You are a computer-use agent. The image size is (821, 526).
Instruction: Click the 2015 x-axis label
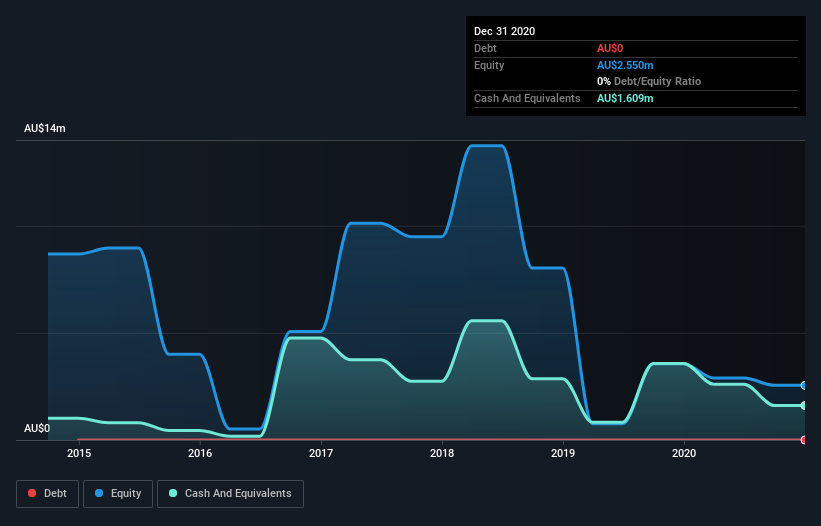[x=79, y=453]
